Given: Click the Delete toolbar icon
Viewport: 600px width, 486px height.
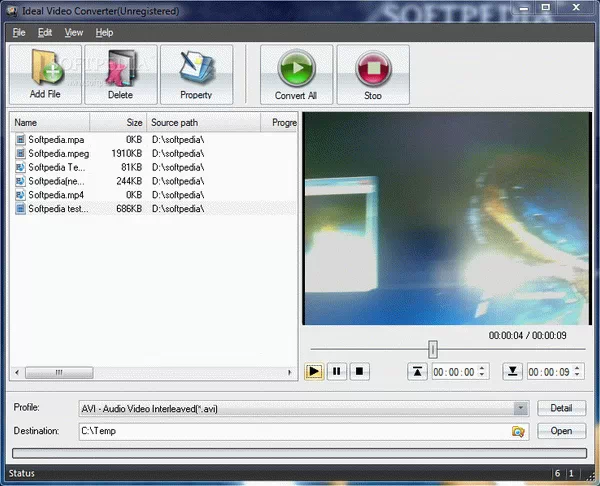Looking at the screenshot, I should [121, 74].
